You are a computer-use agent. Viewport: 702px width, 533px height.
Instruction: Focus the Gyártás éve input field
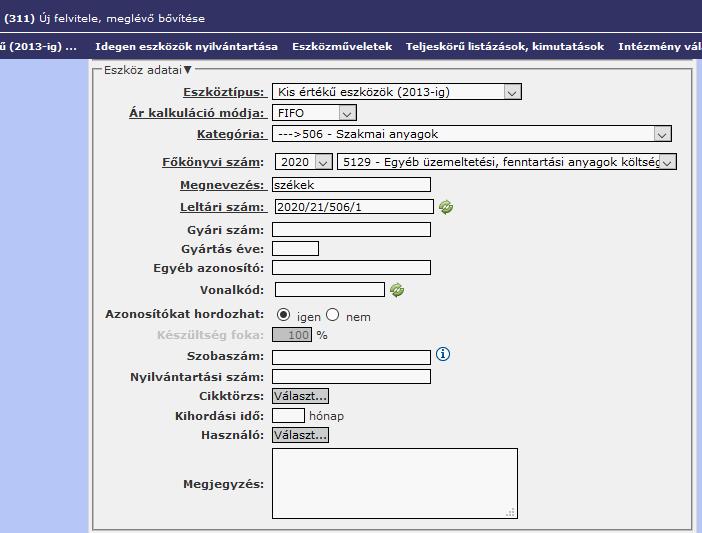pyautogui.click(x=295, y=248)
